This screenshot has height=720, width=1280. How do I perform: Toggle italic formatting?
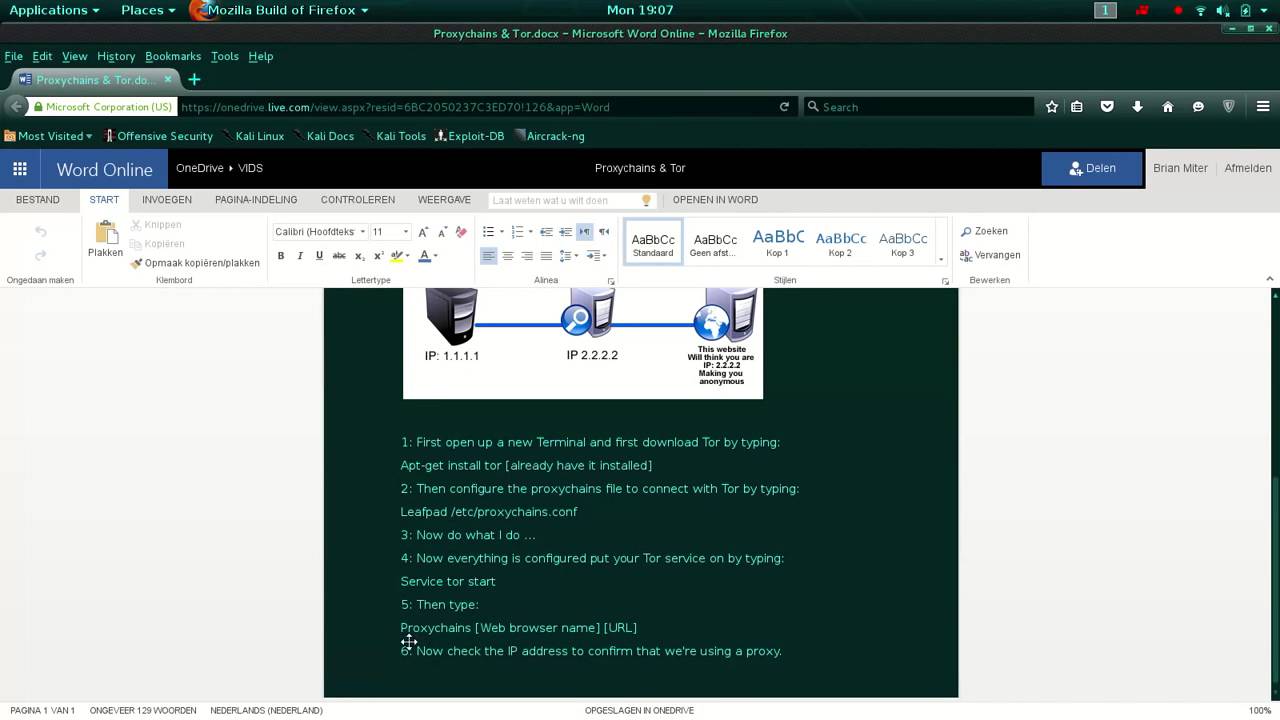[x=300, y=256]
